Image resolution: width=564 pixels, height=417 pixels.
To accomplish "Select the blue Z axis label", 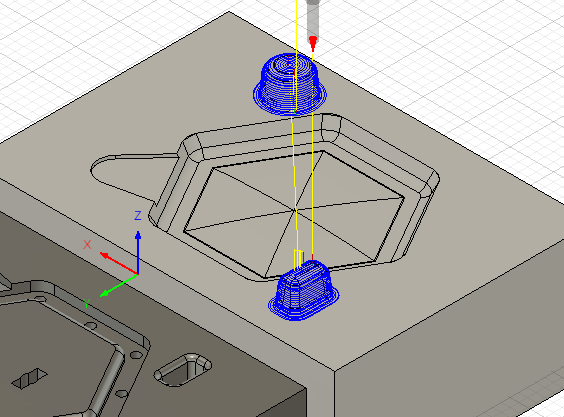I will coord(138,216).
